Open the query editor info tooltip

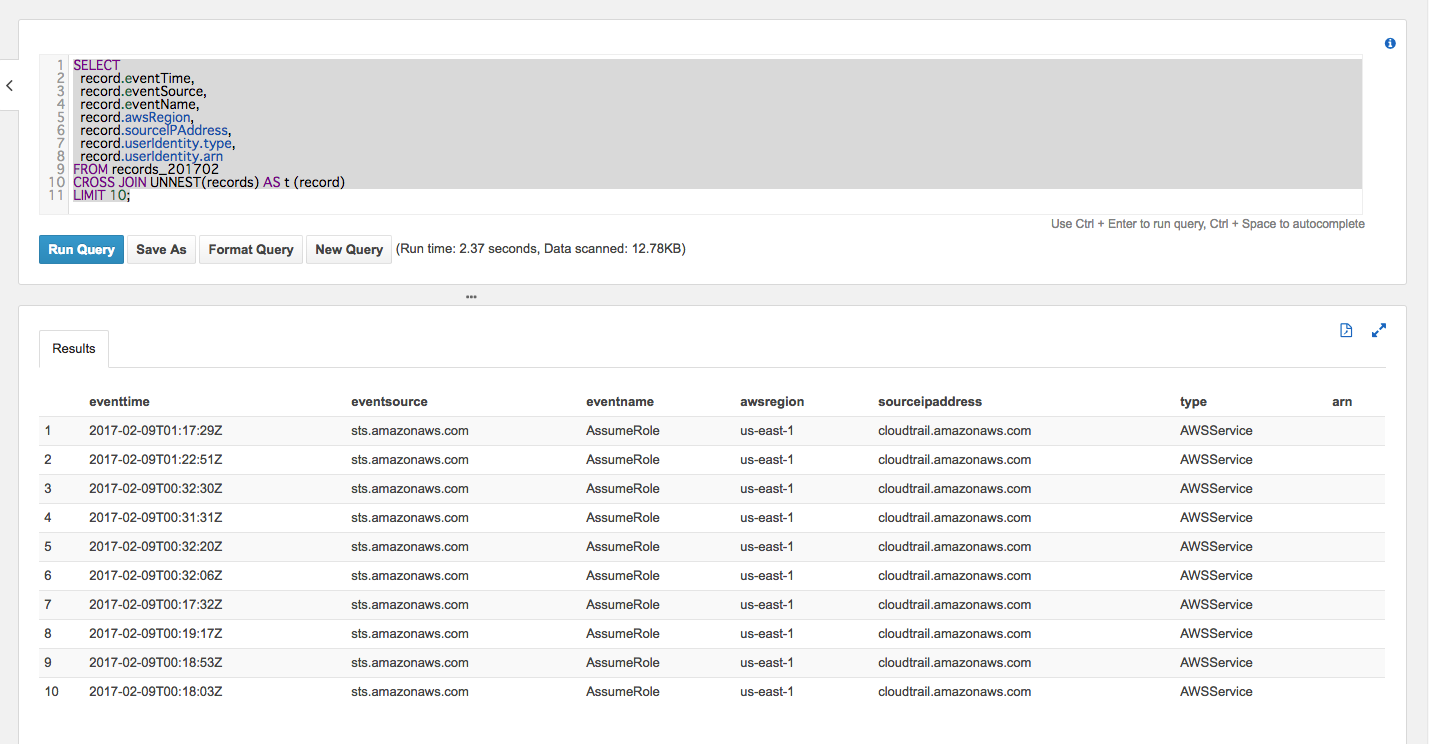tap(1390, 43)
